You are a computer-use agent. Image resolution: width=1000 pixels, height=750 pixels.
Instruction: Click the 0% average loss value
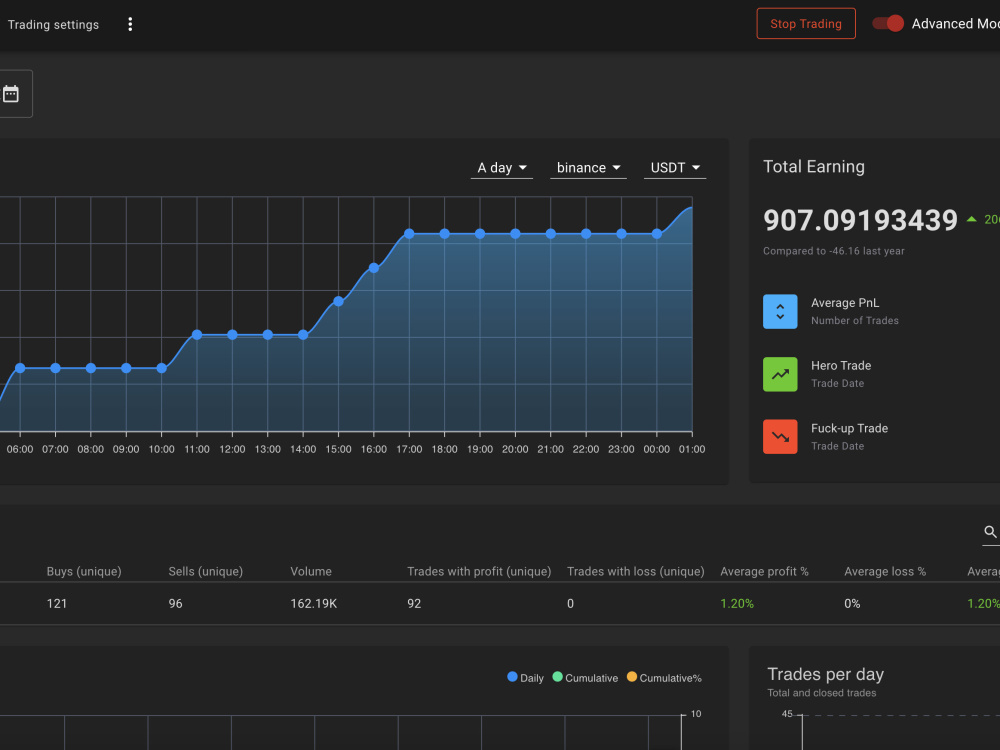click(x=852, y=603)
